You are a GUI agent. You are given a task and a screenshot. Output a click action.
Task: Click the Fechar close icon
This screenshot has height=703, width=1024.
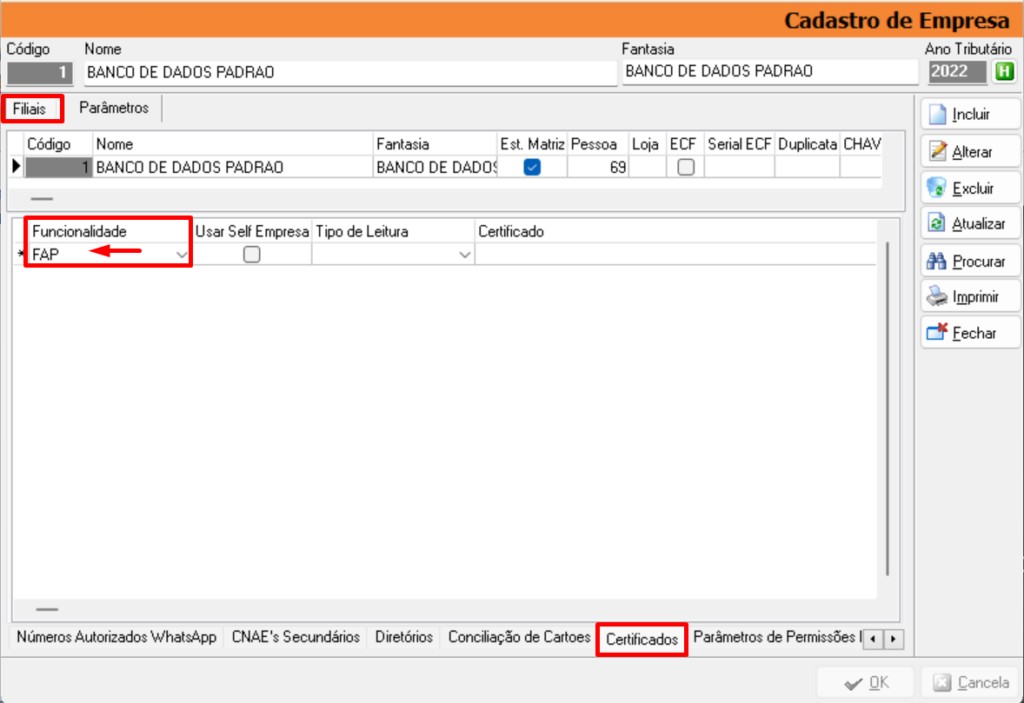[937, 333]
